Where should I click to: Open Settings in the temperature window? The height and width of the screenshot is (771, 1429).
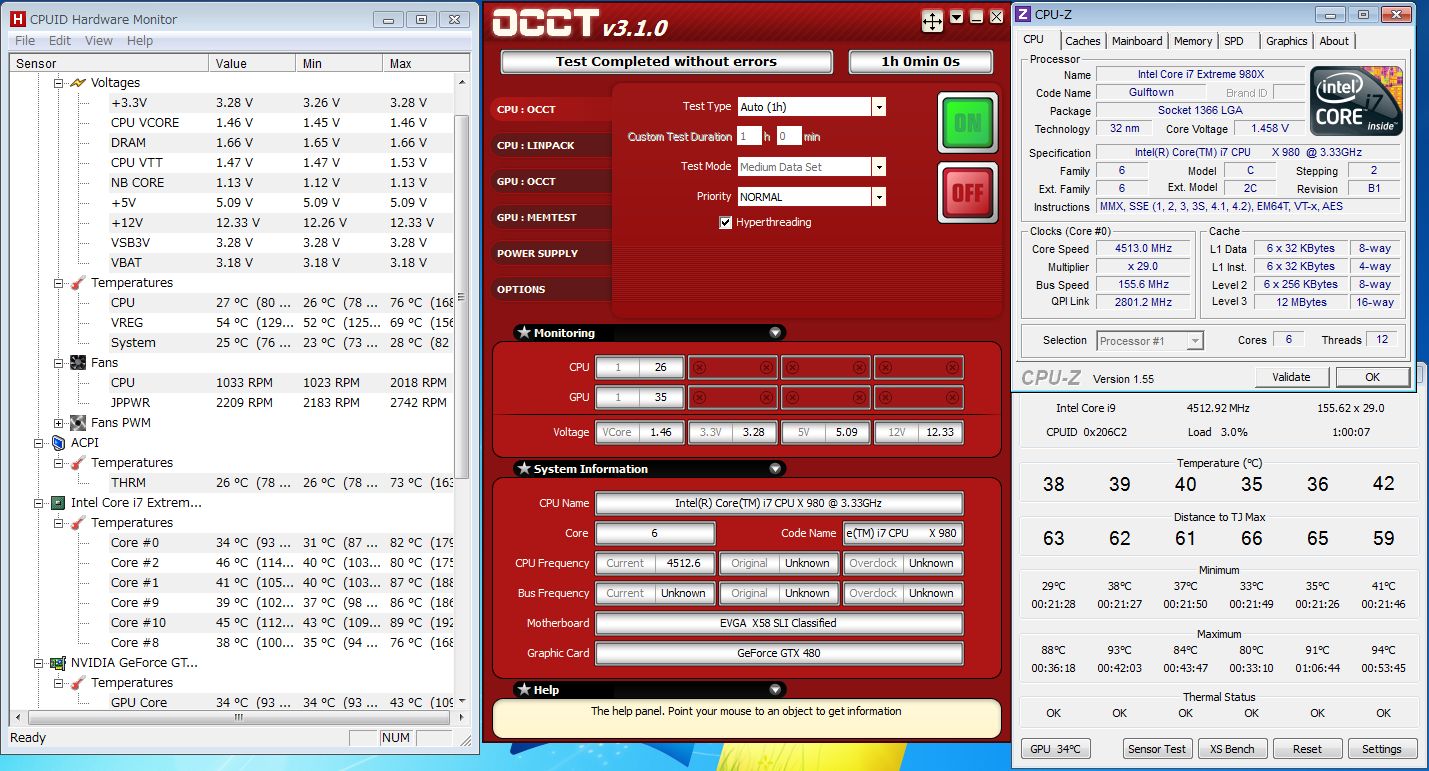1382,749
